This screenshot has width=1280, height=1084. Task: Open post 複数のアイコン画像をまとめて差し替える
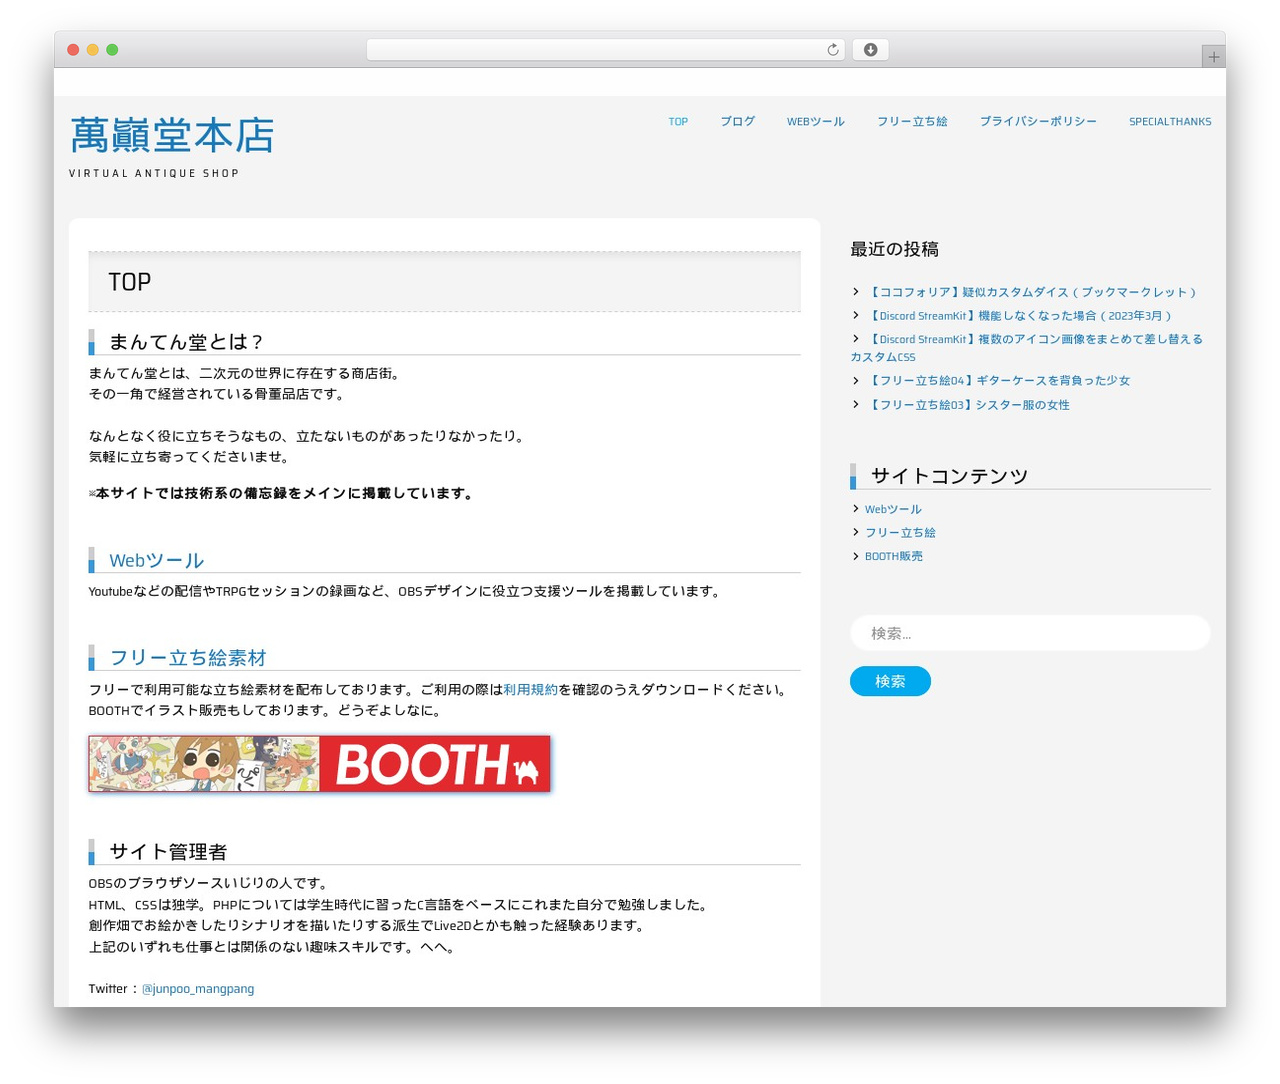click(x=1027, y=348)
